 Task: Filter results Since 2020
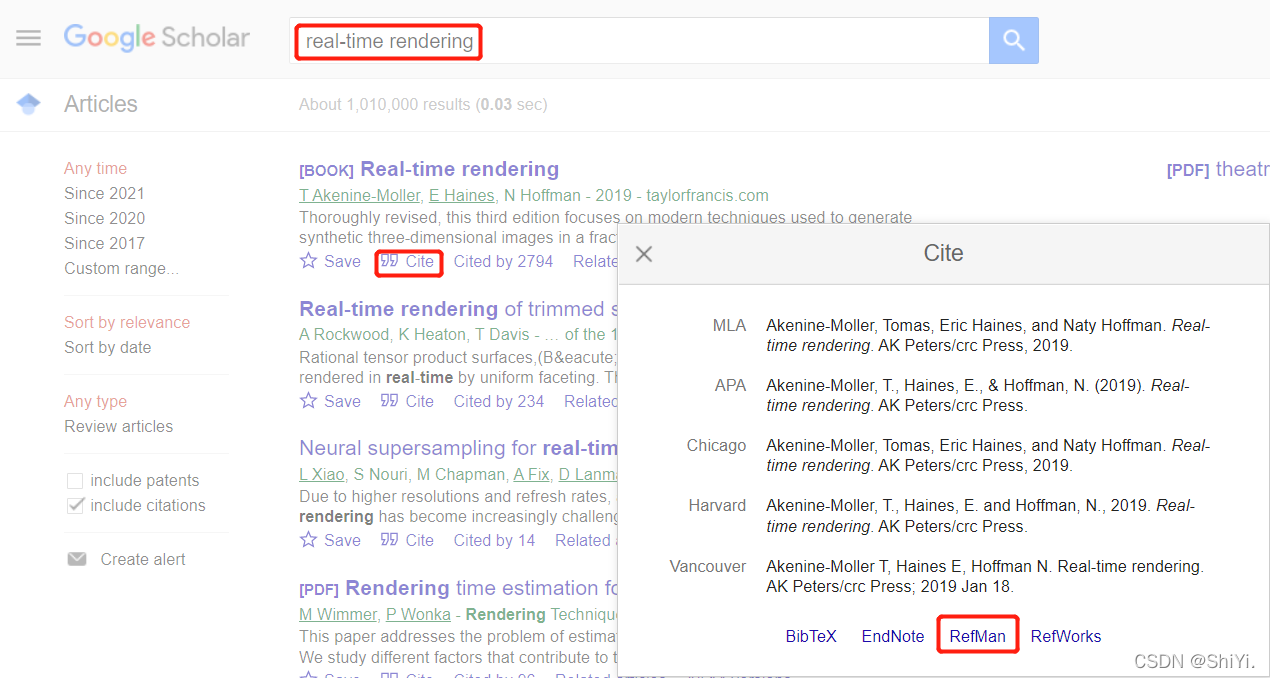click(104, 218)
